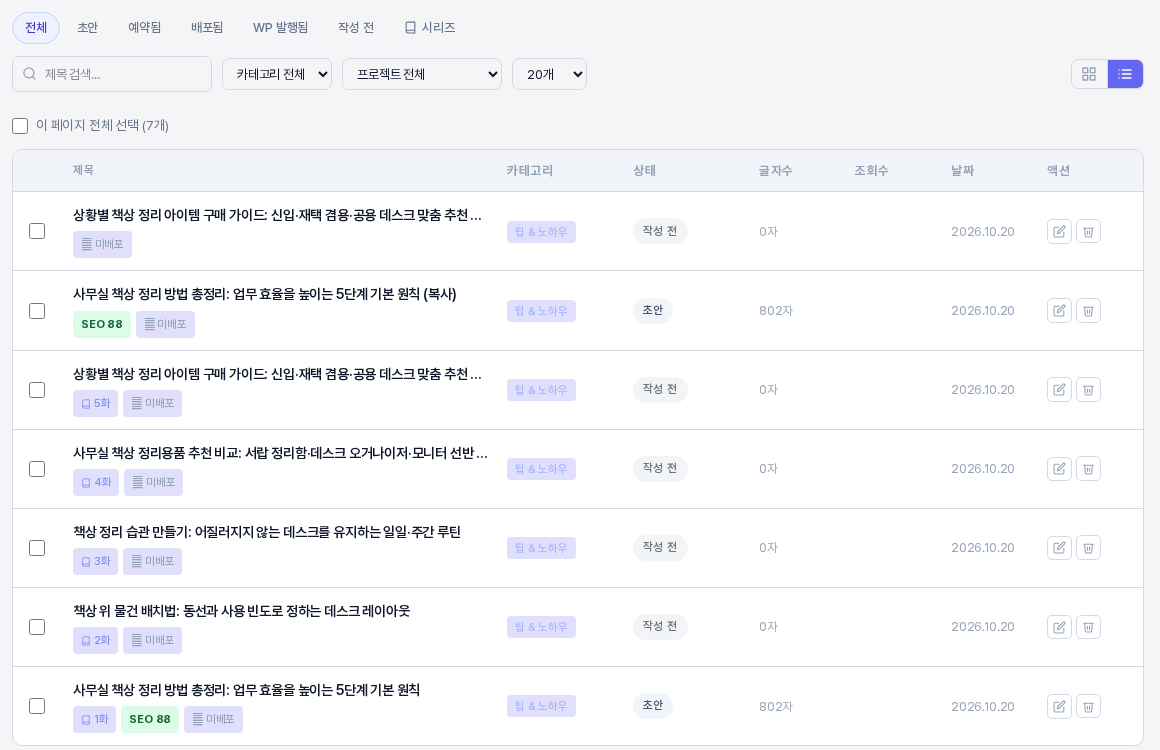Select the 사무실 책상 정리 방법 1화 row
Screen dimensions: 1160x750
coord(37,706)
